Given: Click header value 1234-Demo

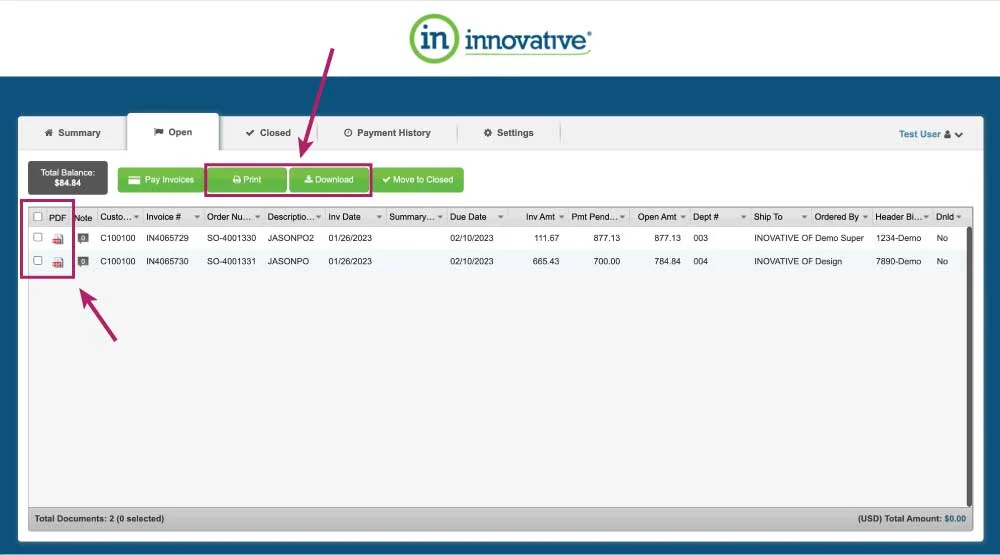Looking at the screenshot, I should click(x=898, y=238).
